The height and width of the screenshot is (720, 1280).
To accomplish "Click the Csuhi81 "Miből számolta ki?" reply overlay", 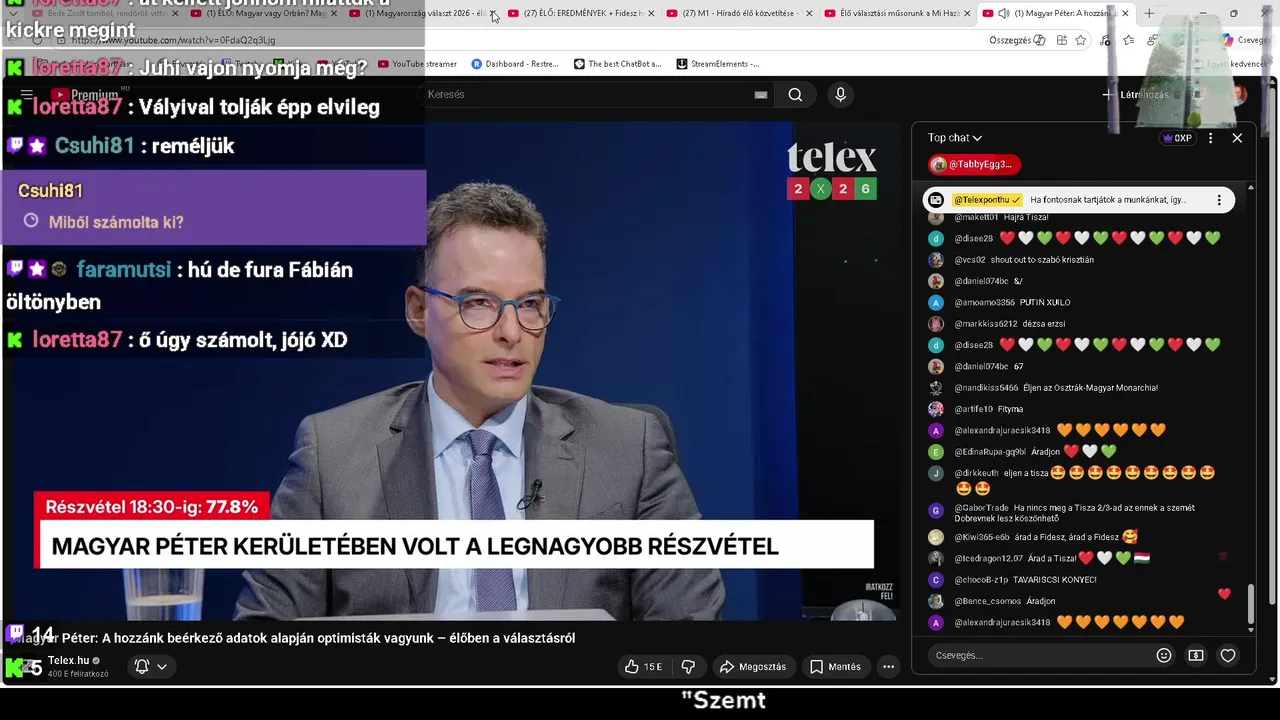I will click(214, 207).
